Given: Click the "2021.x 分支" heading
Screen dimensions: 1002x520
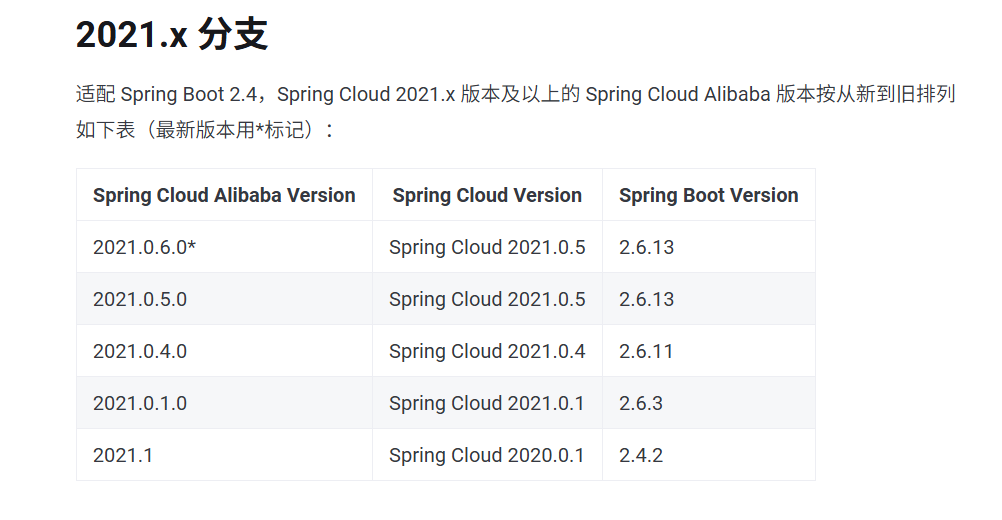Looking at the screenshot, I should [171, 36].
